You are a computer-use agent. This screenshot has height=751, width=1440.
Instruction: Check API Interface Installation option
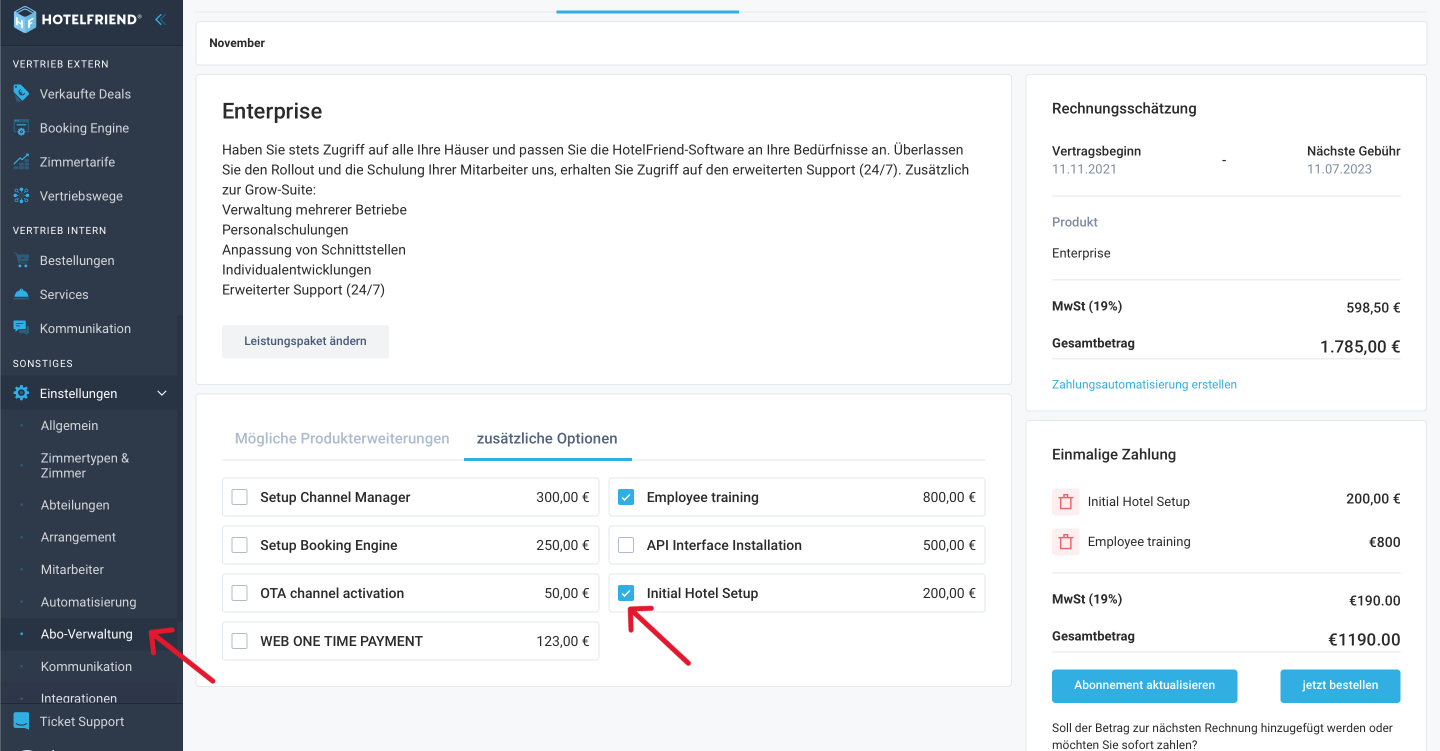tap(626, 545)
